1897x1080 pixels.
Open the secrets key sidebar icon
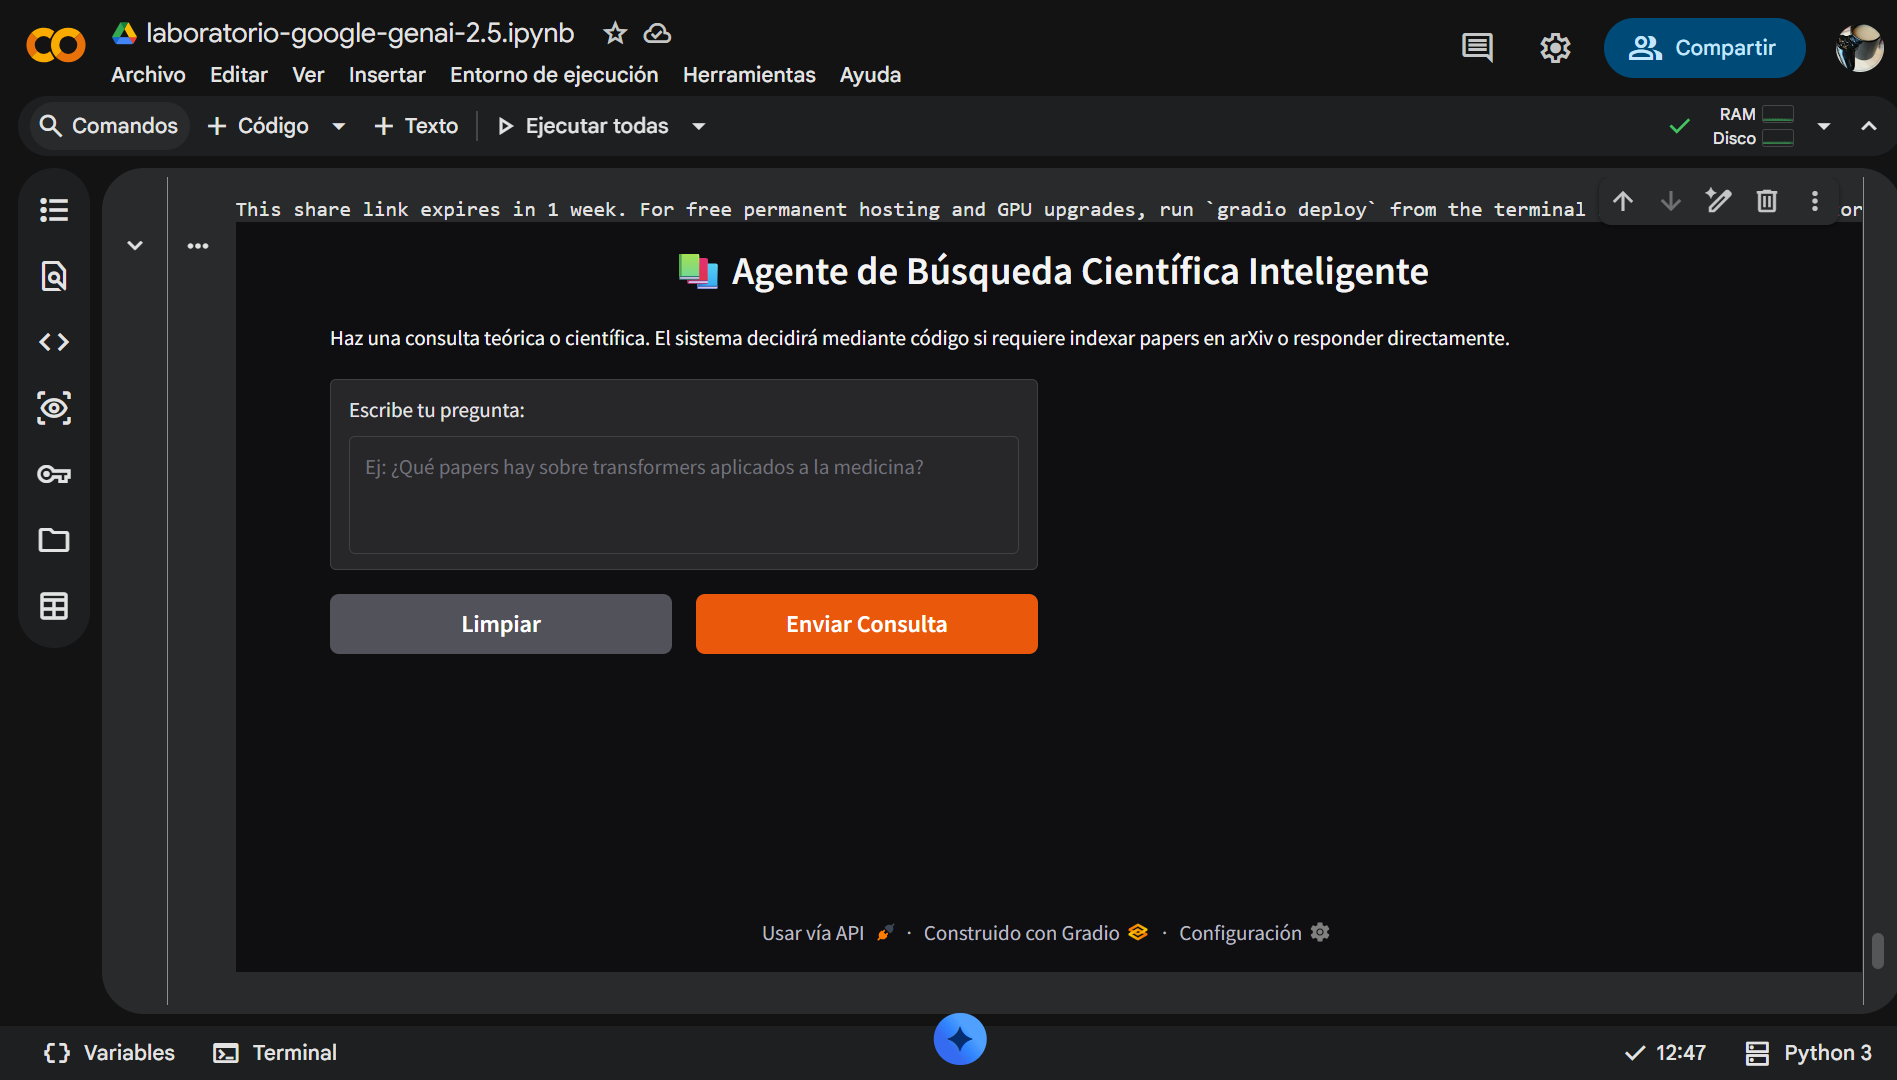54,474
